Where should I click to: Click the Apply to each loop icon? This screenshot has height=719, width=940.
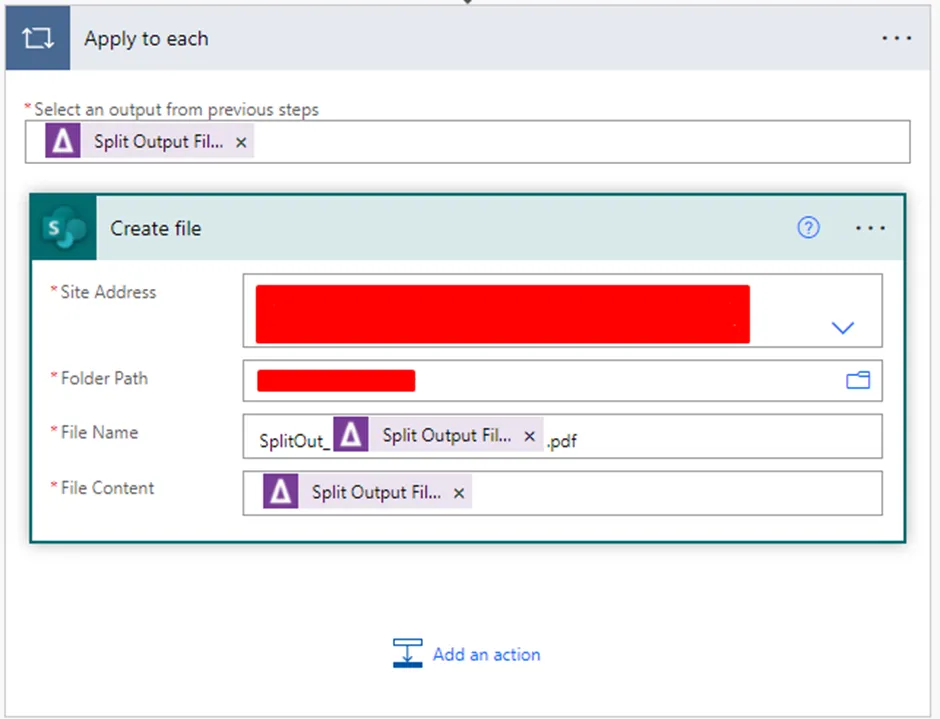[x=37, y=39]
